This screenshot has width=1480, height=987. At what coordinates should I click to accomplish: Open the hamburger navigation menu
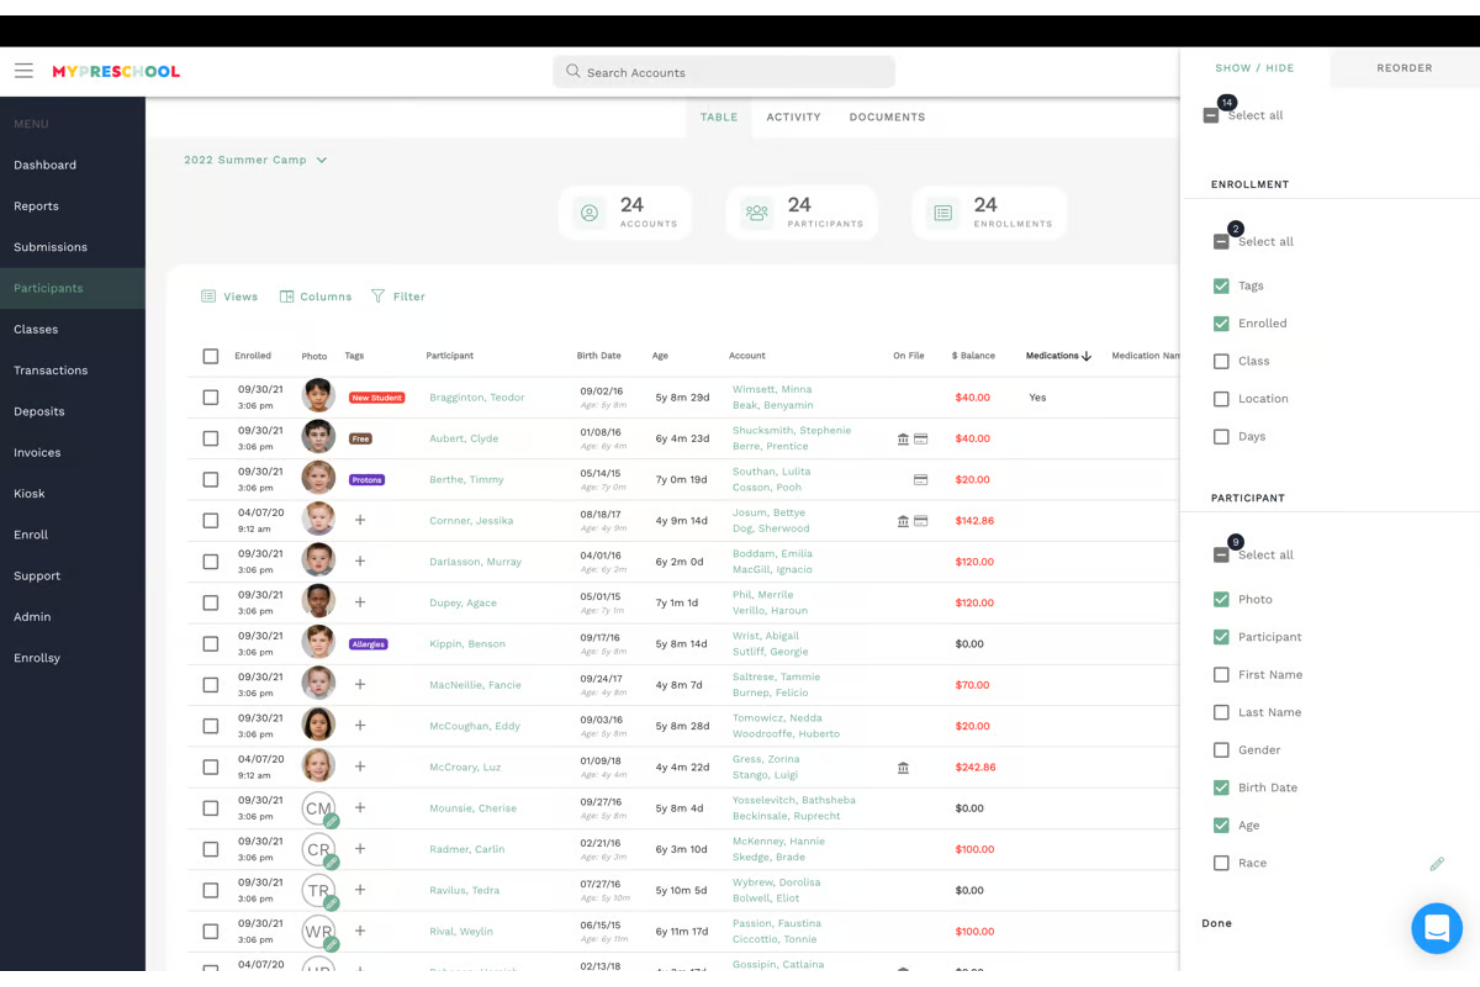[x=24, y=70]
